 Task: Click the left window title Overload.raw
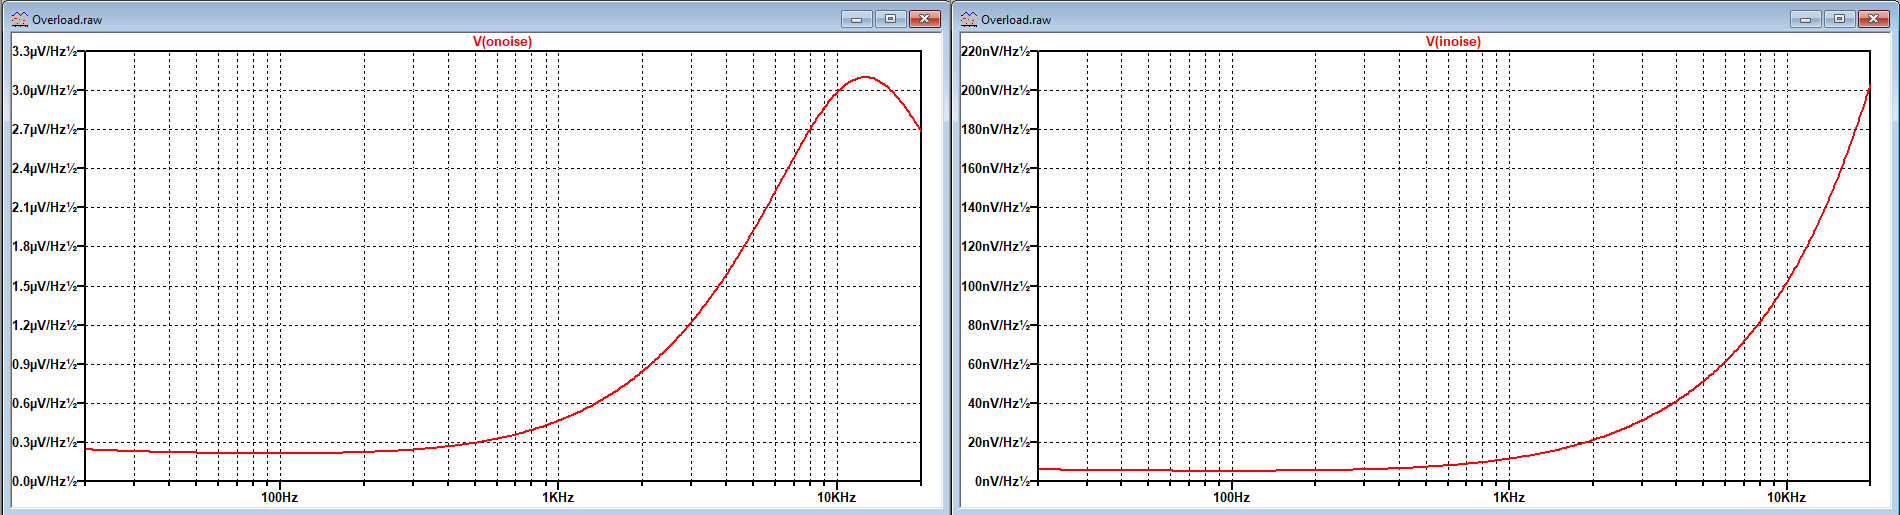(67, 20)
